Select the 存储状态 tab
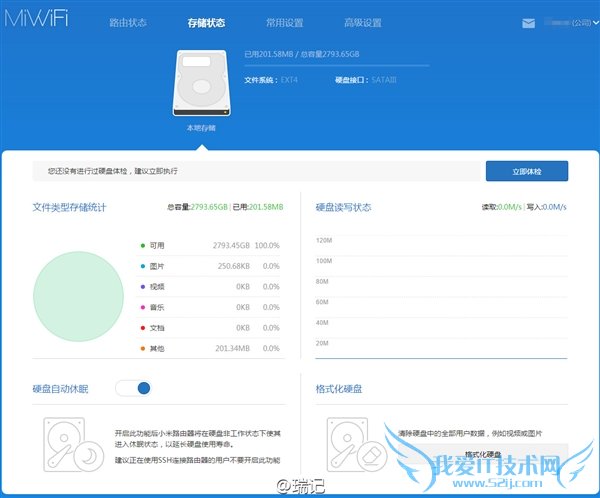The width and height of the screenshot is (600, 498). click(206, 23)
